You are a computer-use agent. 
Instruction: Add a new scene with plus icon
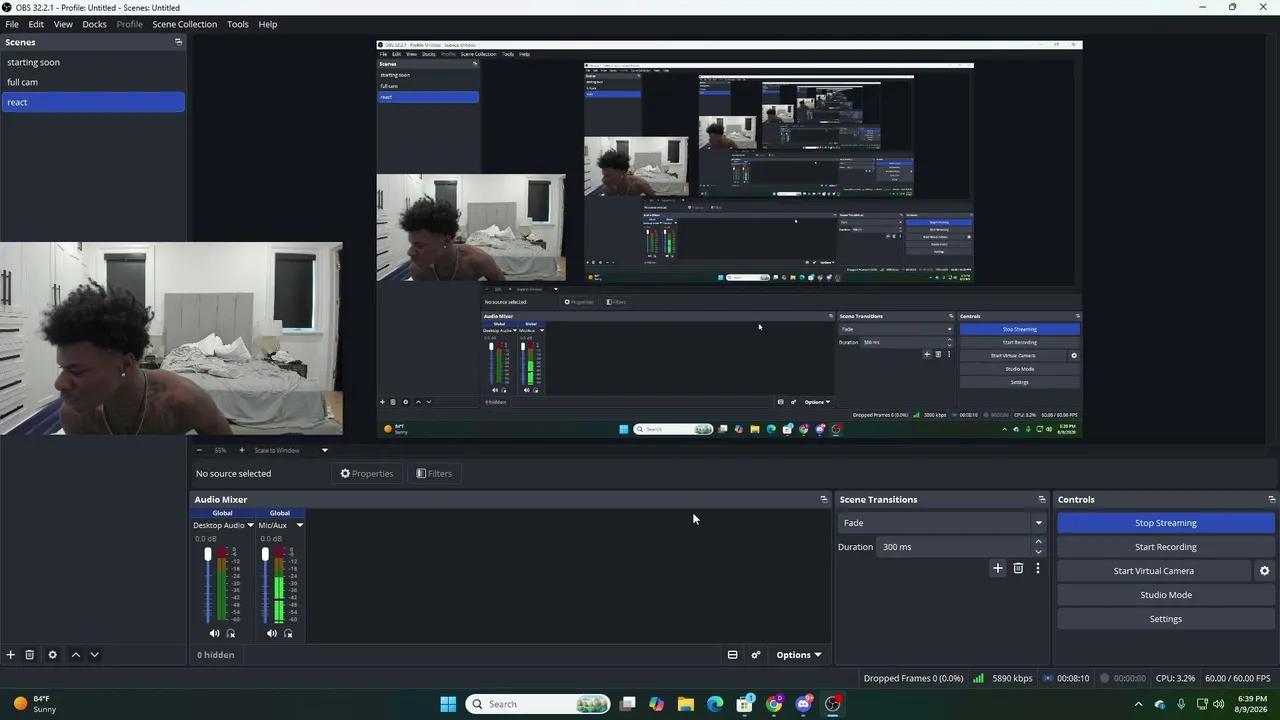(x=10, y=655)
